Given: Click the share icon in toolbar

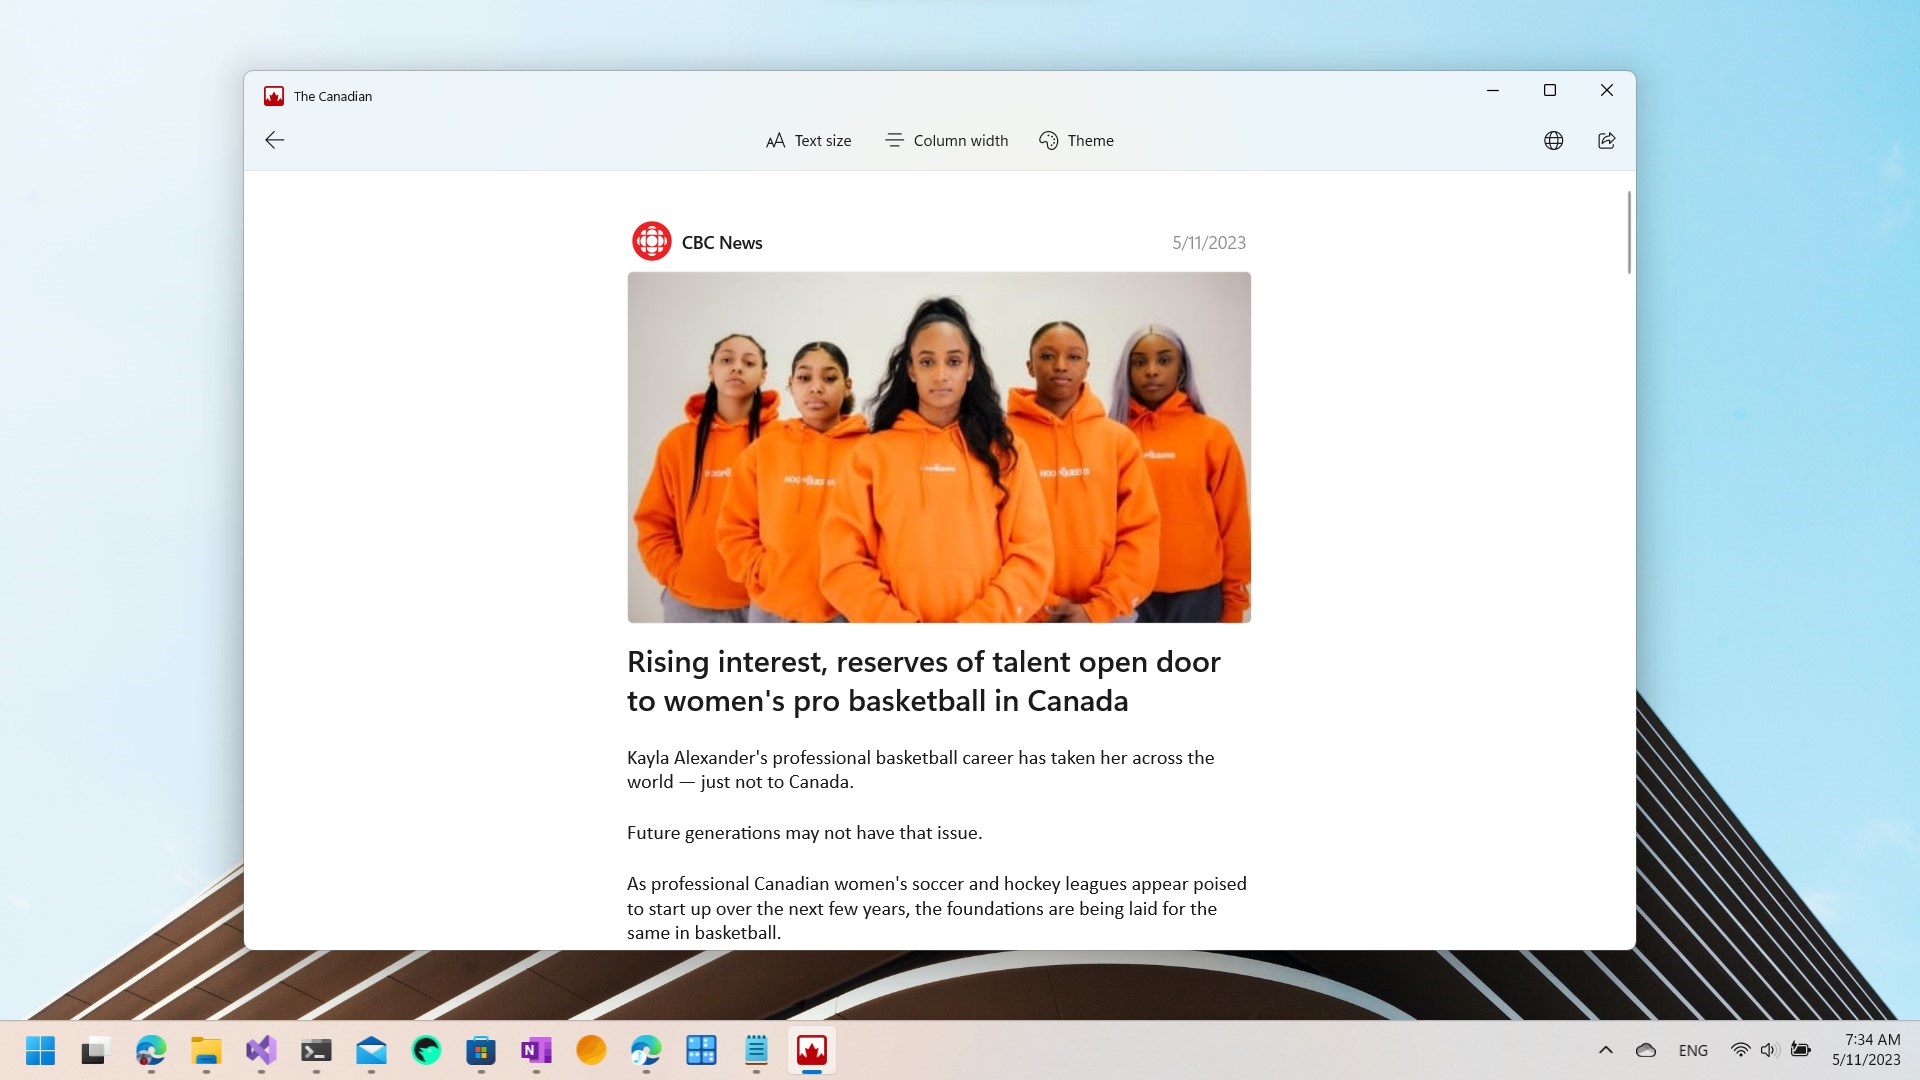Looking at the screenshot, I should tap(1606, 141).
